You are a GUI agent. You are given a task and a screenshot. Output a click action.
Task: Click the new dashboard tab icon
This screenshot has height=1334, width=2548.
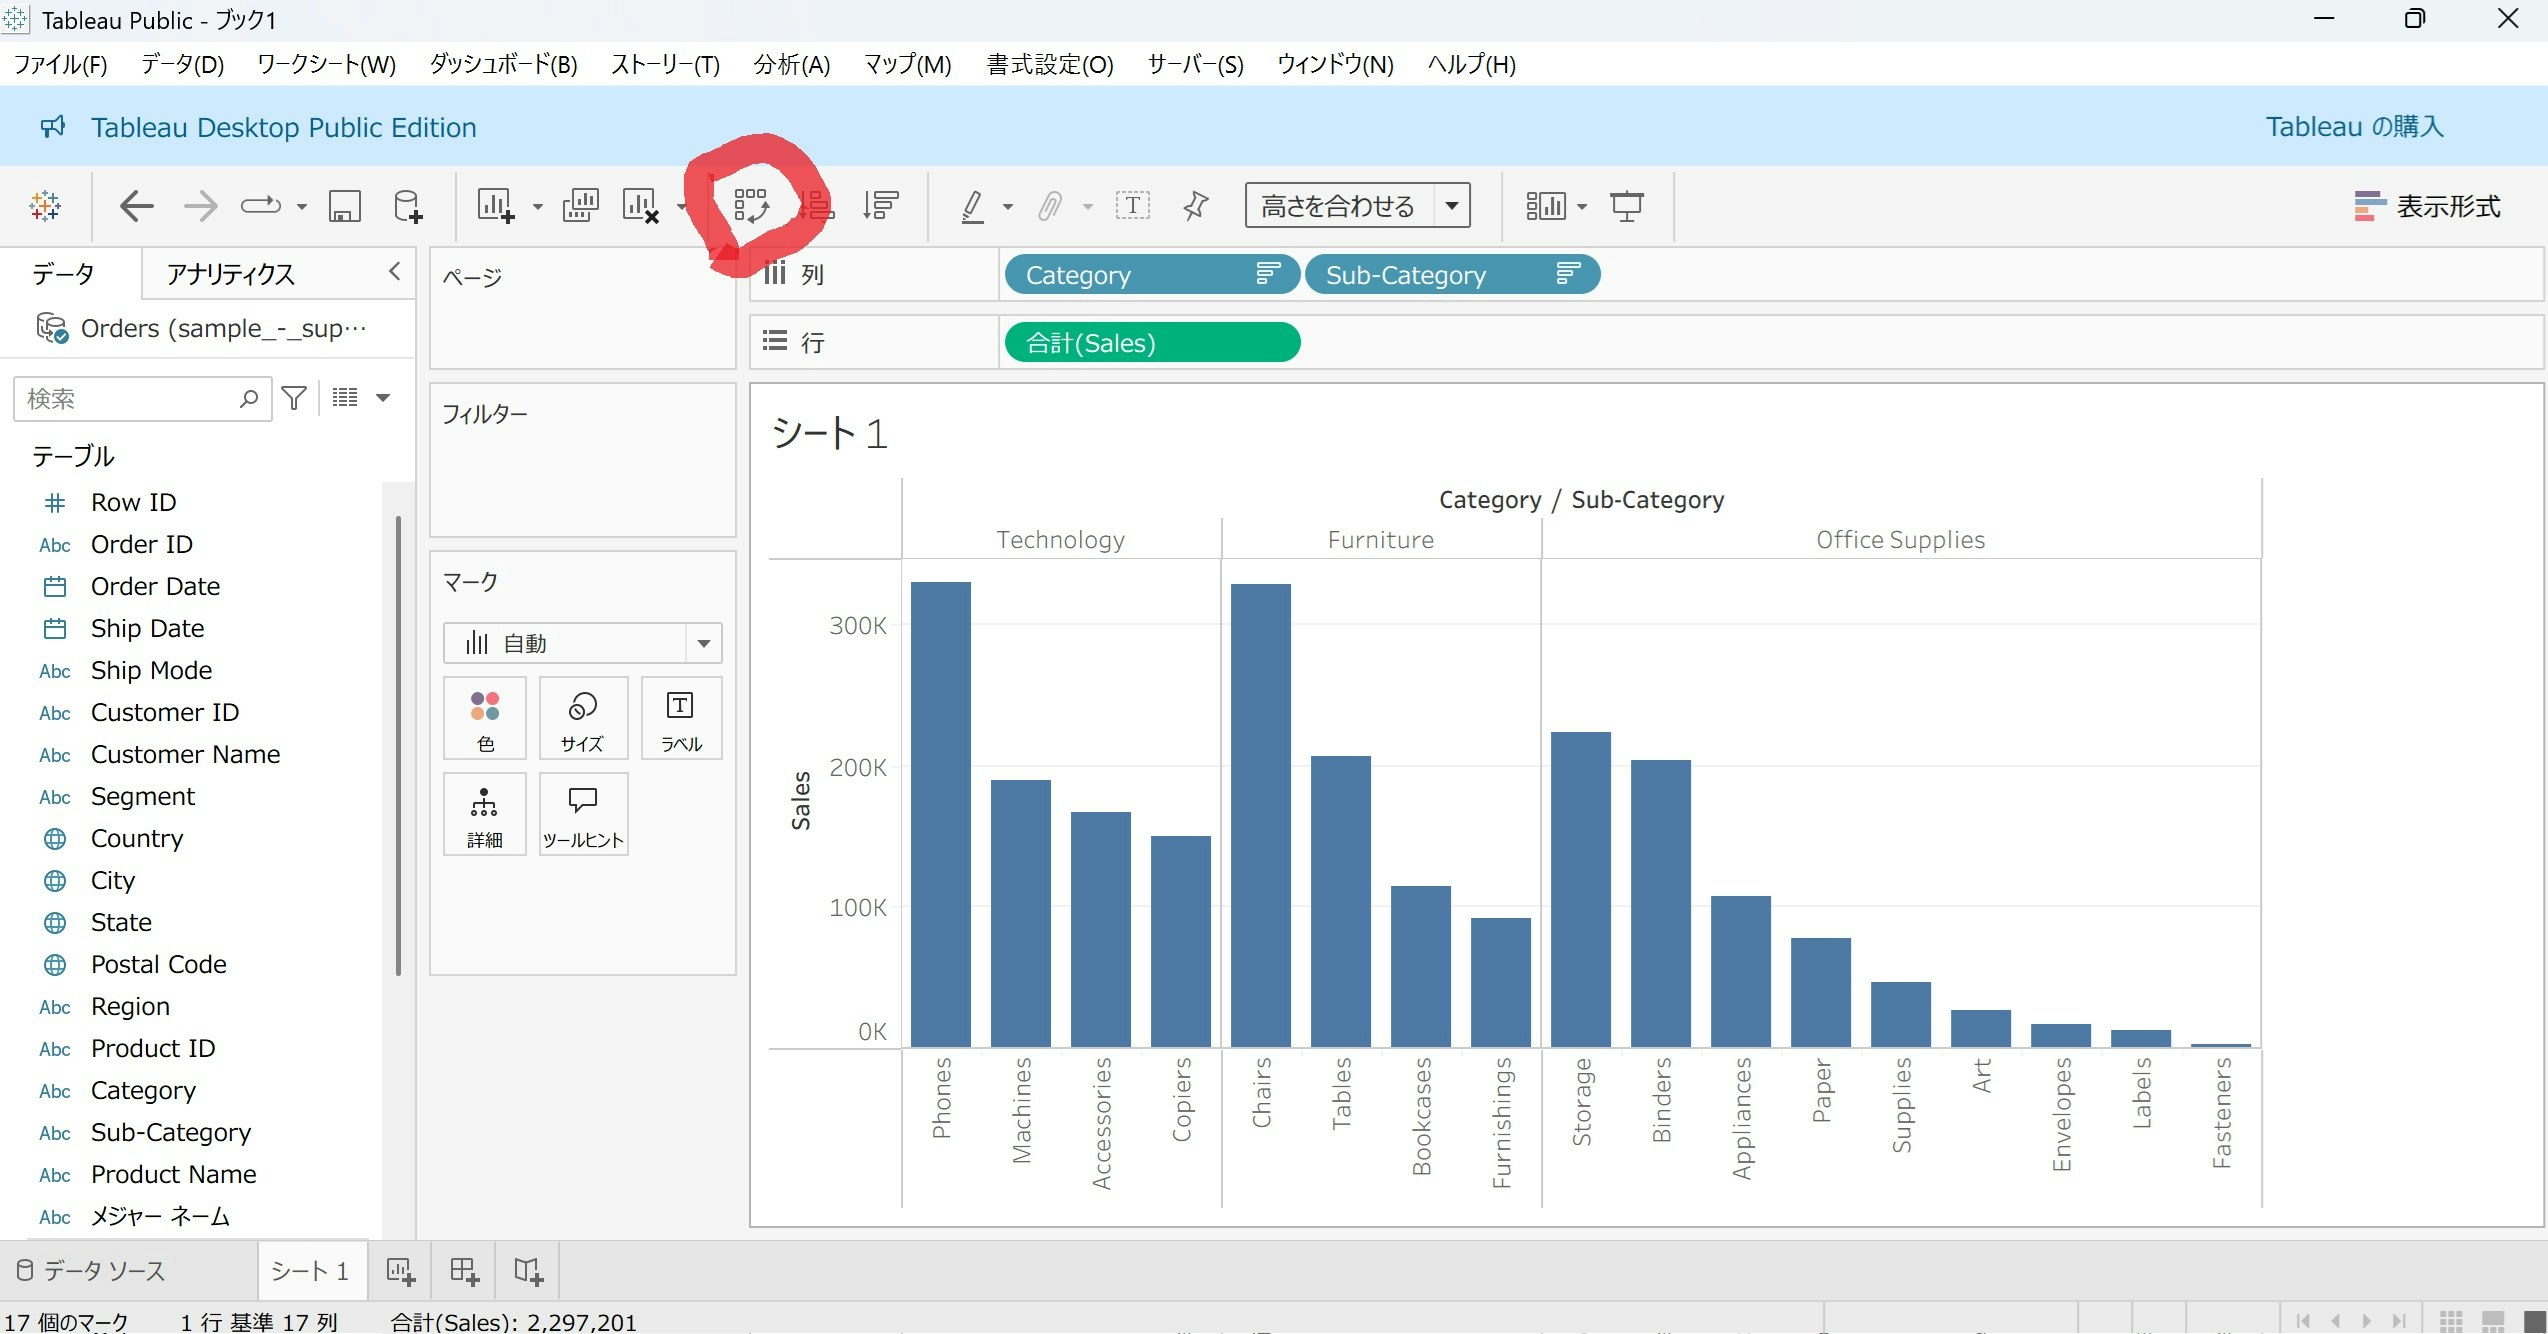tap(464, 1271)
